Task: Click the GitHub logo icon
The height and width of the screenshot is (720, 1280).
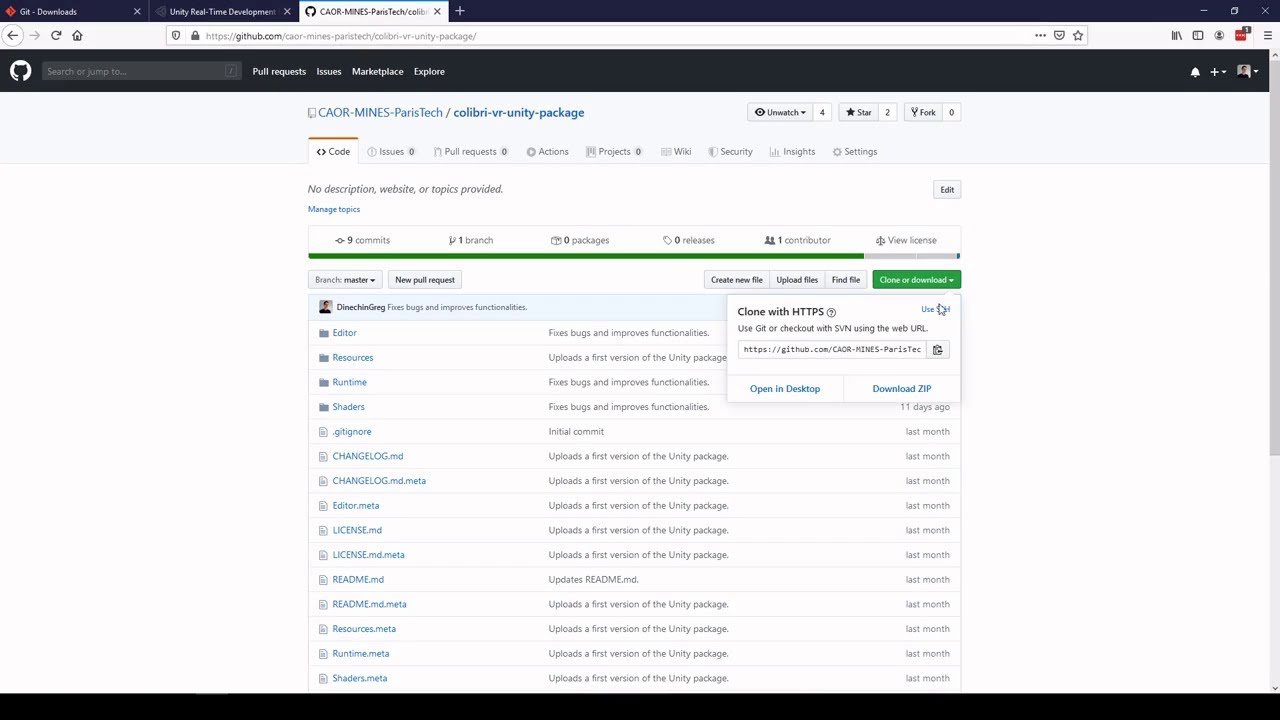Action: coord(20,71)
